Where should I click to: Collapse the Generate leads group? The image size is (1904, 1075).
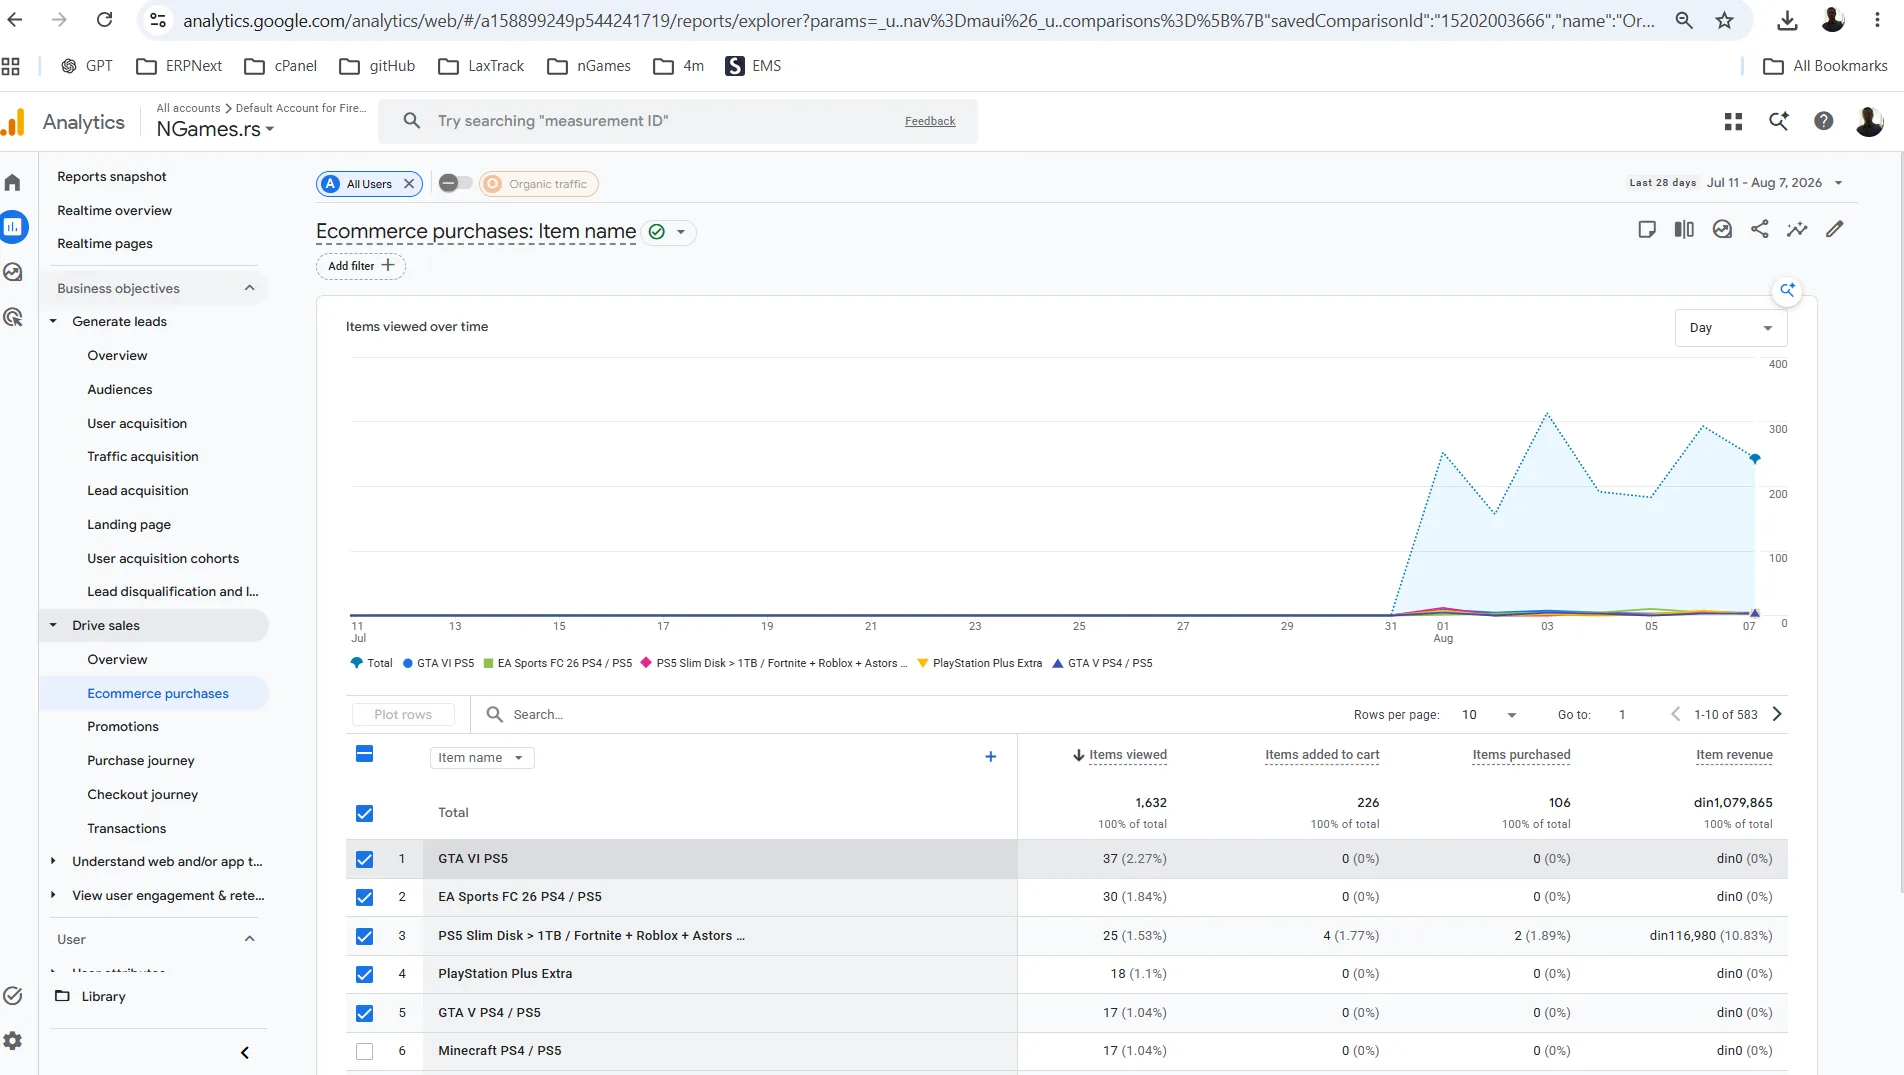pyautogui.click(x=53, y=321)
